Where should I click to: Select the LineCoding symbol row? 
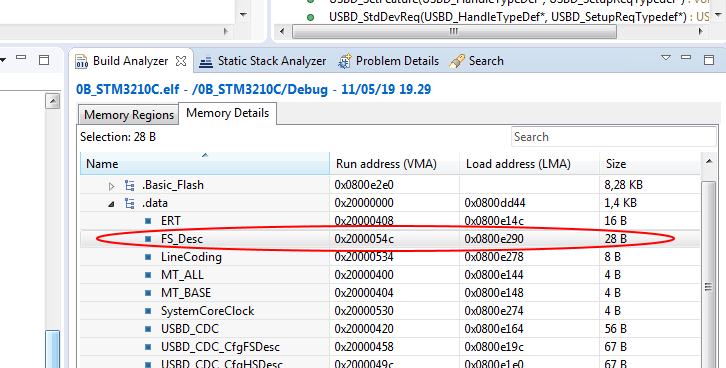click(x=390, y=257)
